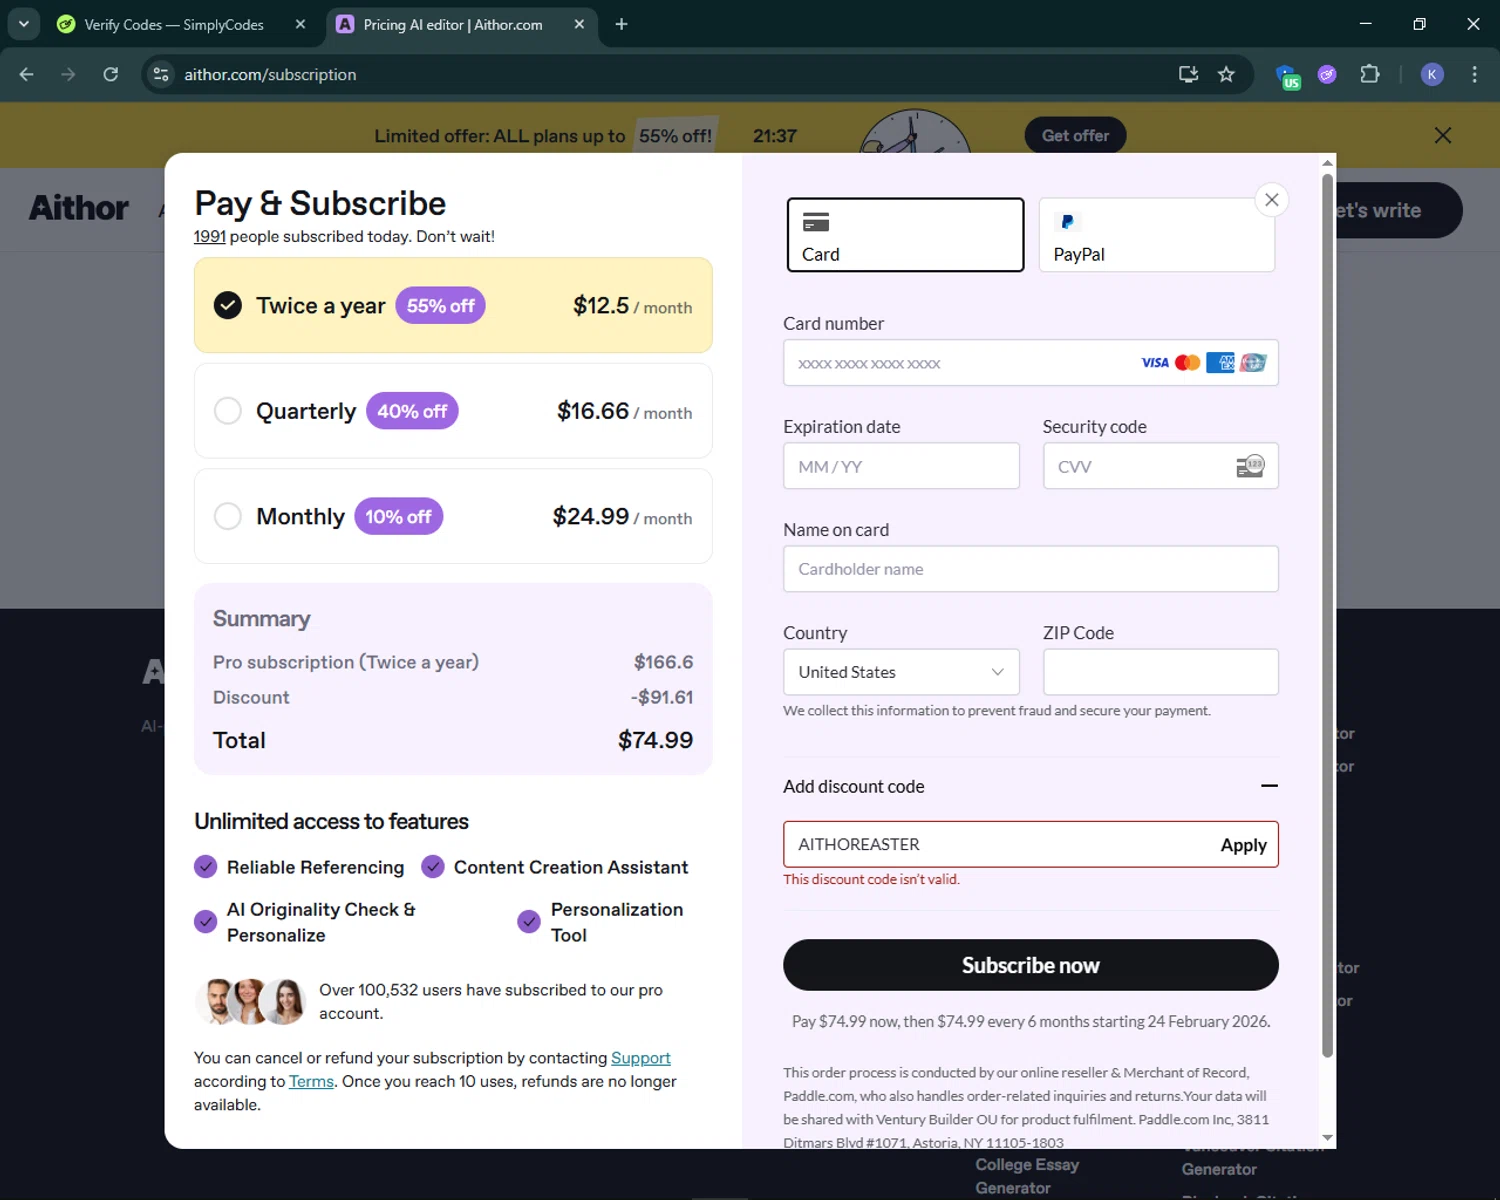Click the Get offer button in banner
Image resolution: width=1500 pixels, height=1200 pixels.
pyautogui.click(x=1075, y=135)
